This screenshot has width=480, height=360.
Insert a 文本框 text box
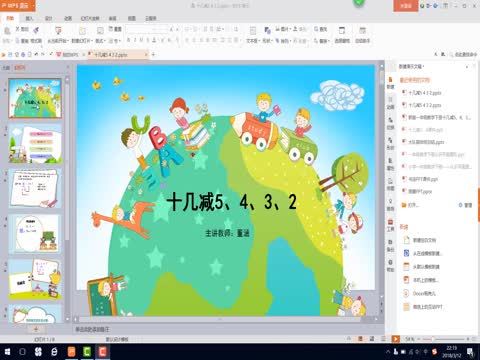tap(252, 34)
